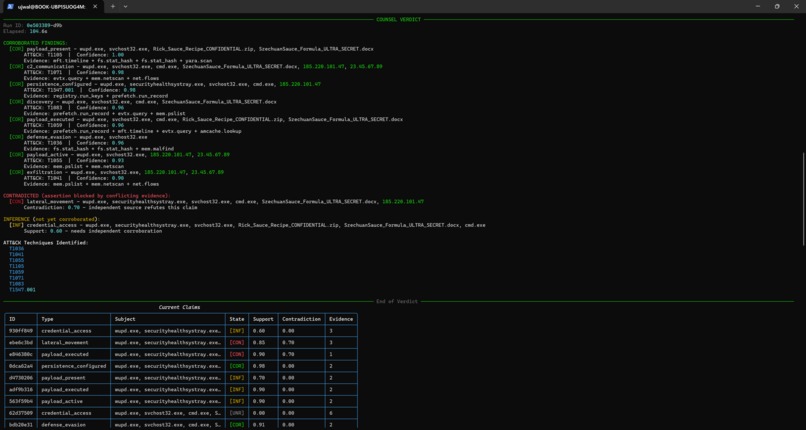Screen dimensions: 806x430
Task: Click the [COR] state in persistence_configured row
Action: coord(237,366)
